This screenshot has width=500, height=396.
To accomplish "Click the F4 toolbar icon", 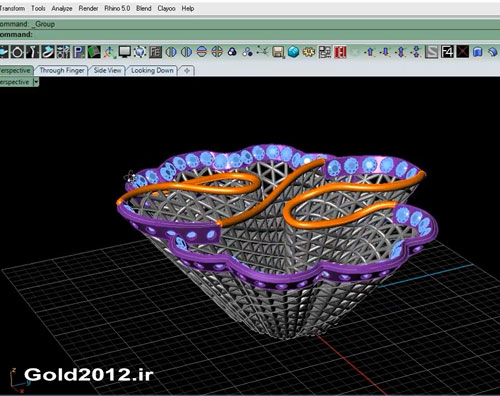I will tap(447, 52).
